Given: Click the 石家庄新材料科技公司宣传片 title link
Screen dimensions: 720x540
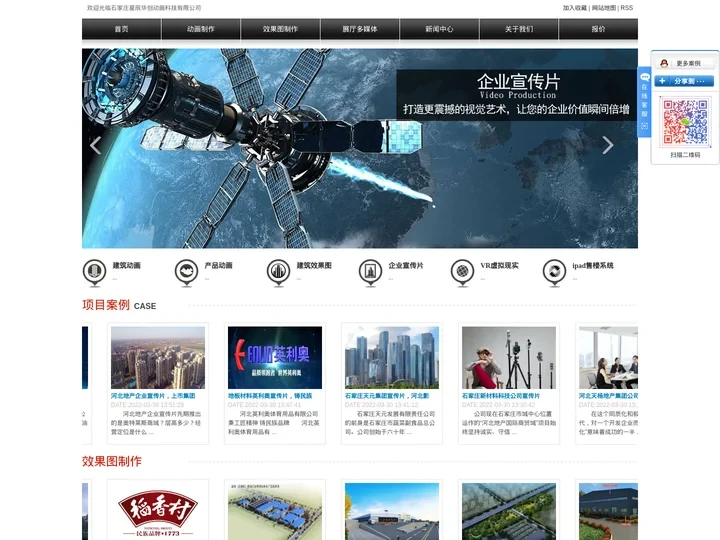Looking at the screenshot, I should click(x=501, y=396).
